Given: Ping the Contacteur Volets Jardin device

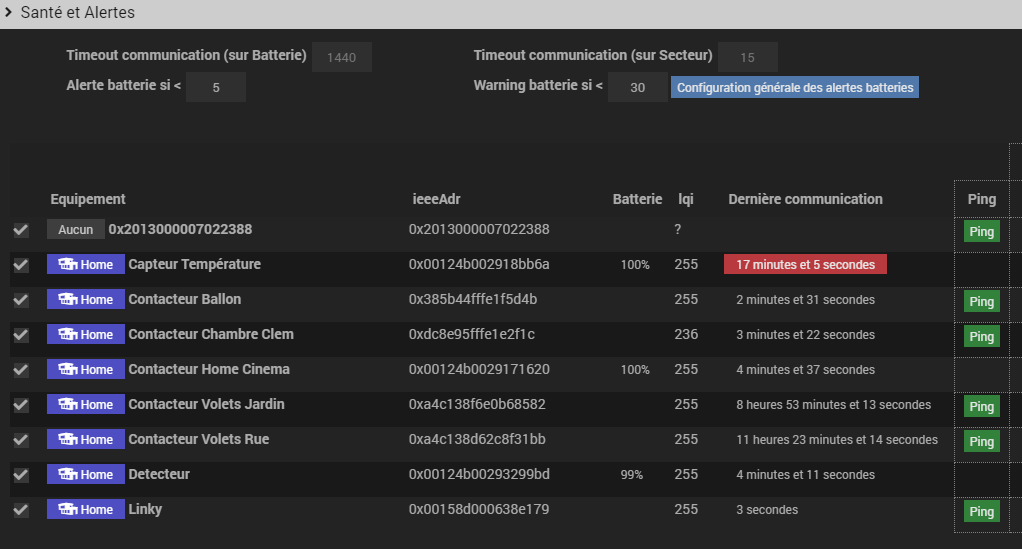Looking at the screenshot, I should pyautogui.click(x=981, y=406).
